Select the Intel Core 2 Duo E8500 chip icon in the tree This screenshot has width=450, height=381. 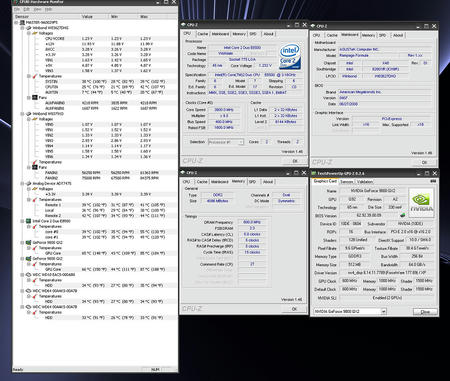[x=28, y=221]
